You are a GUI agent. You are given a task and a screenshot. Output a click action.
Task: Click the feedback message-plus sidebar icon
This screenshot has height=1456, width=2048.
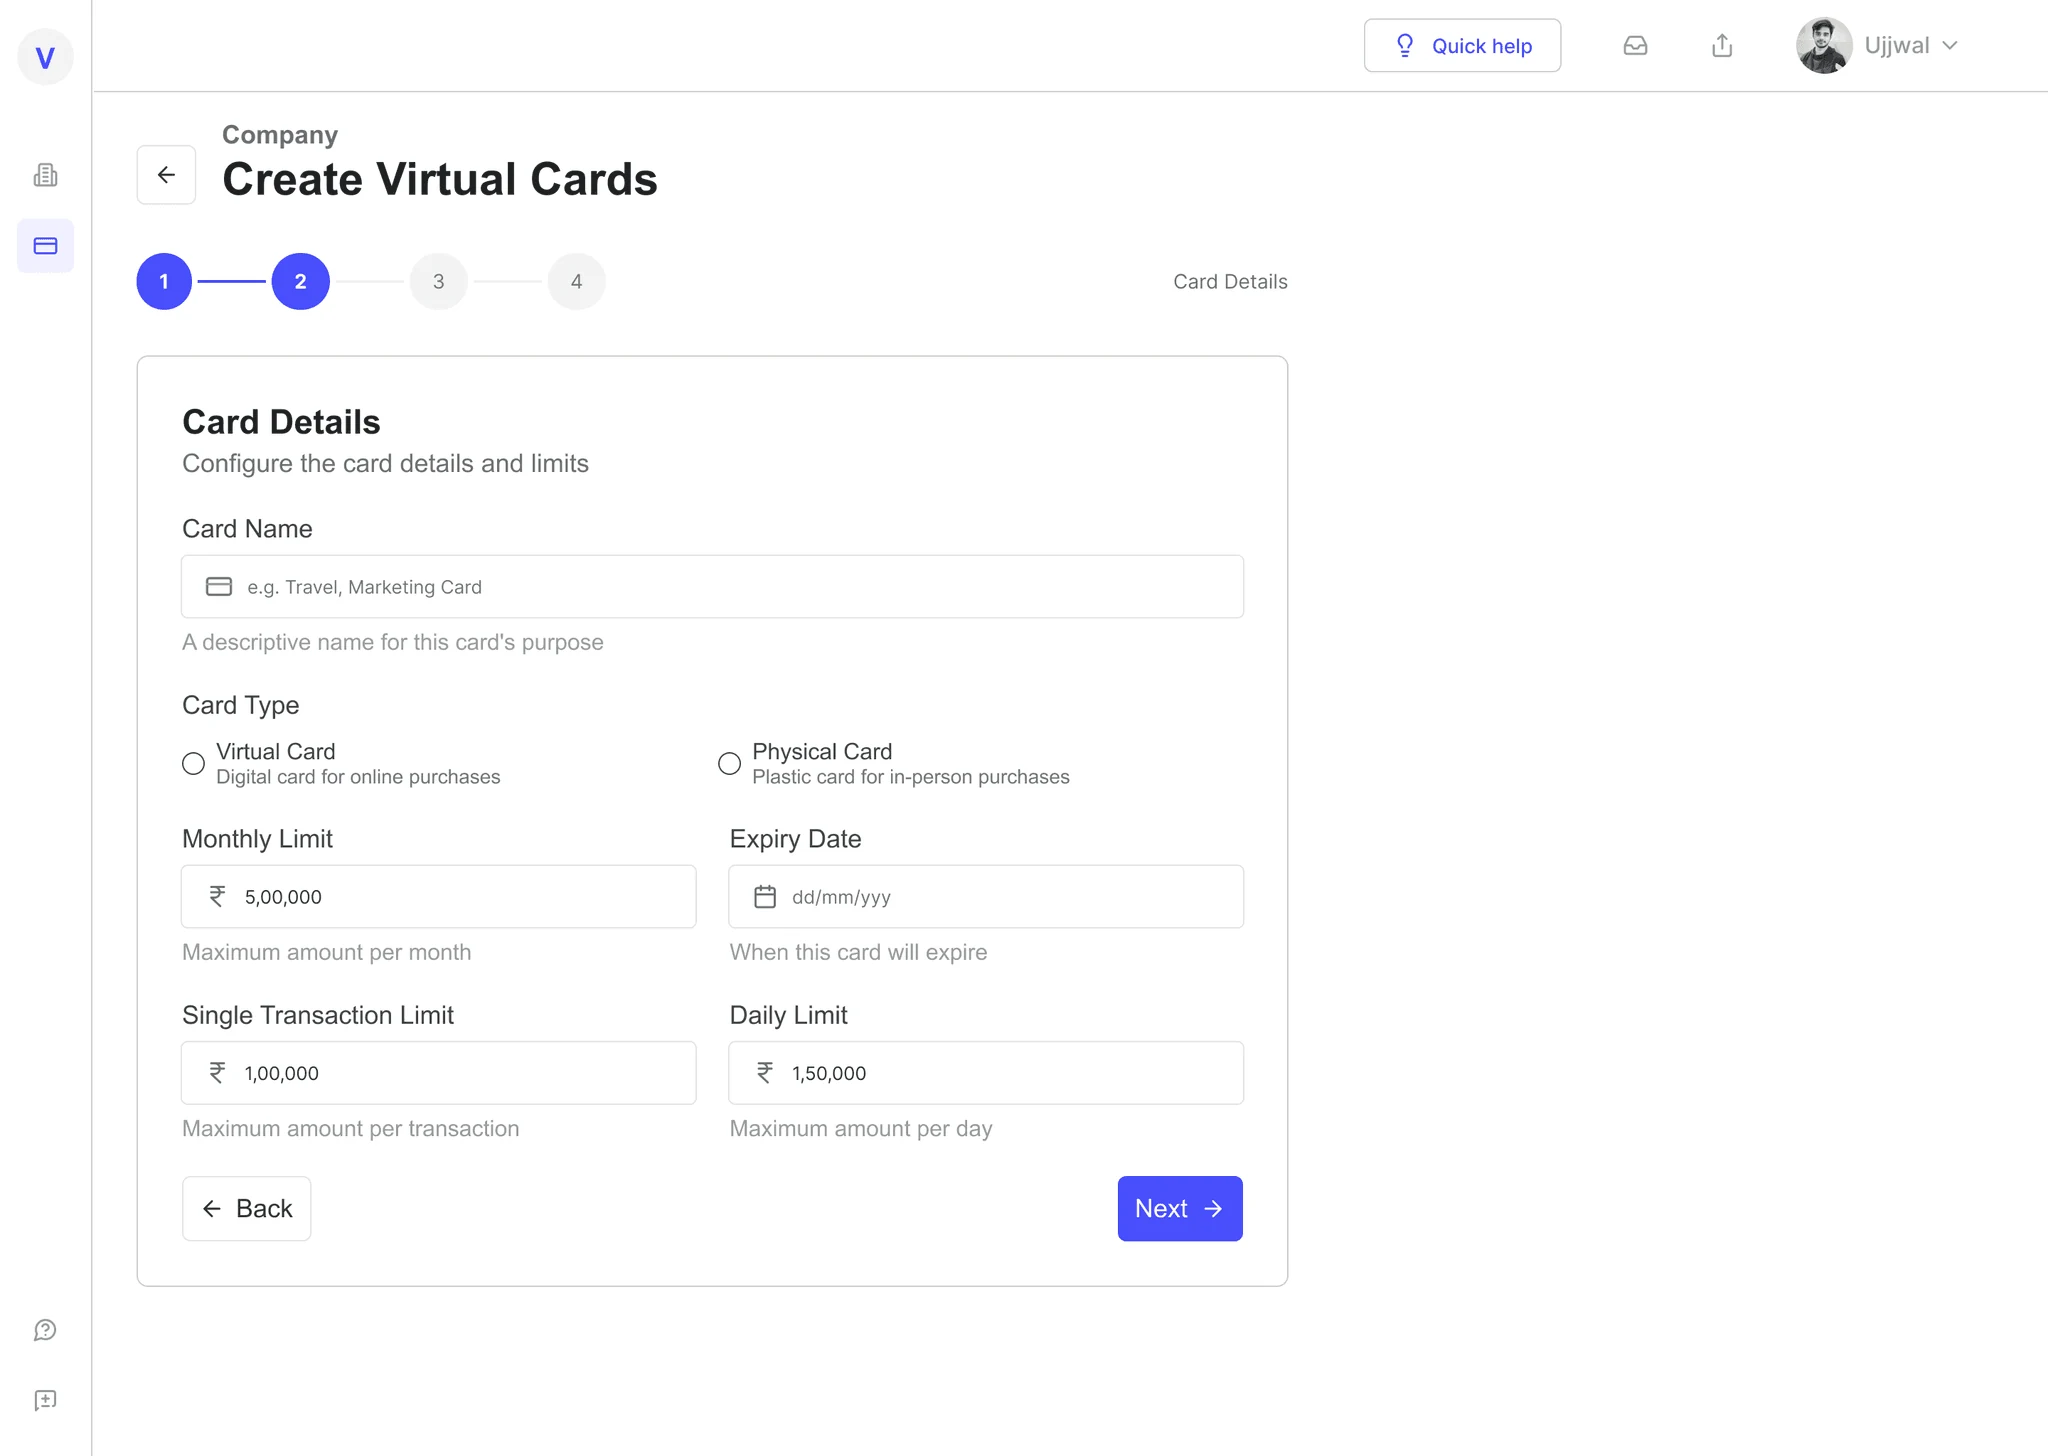coord(45,1400)
